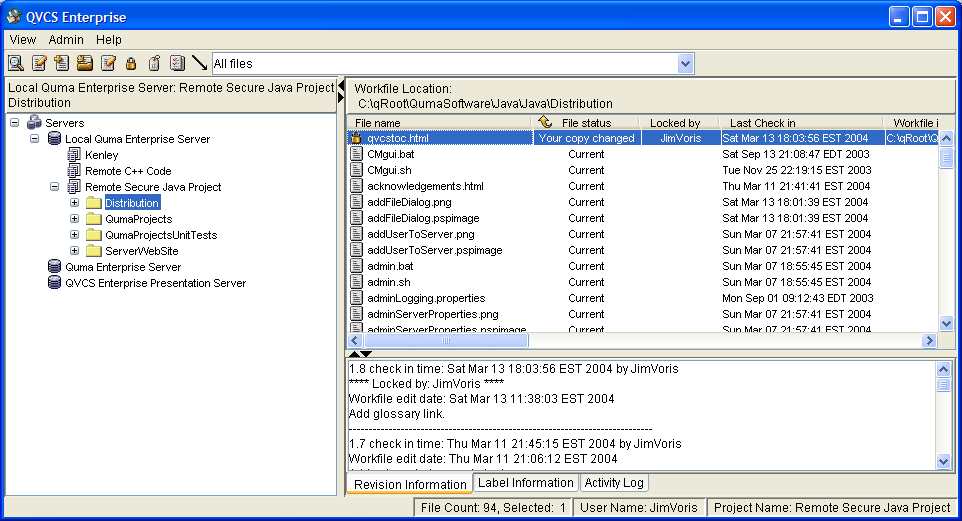Click the icon in the File status header

(x=545, y=122)
